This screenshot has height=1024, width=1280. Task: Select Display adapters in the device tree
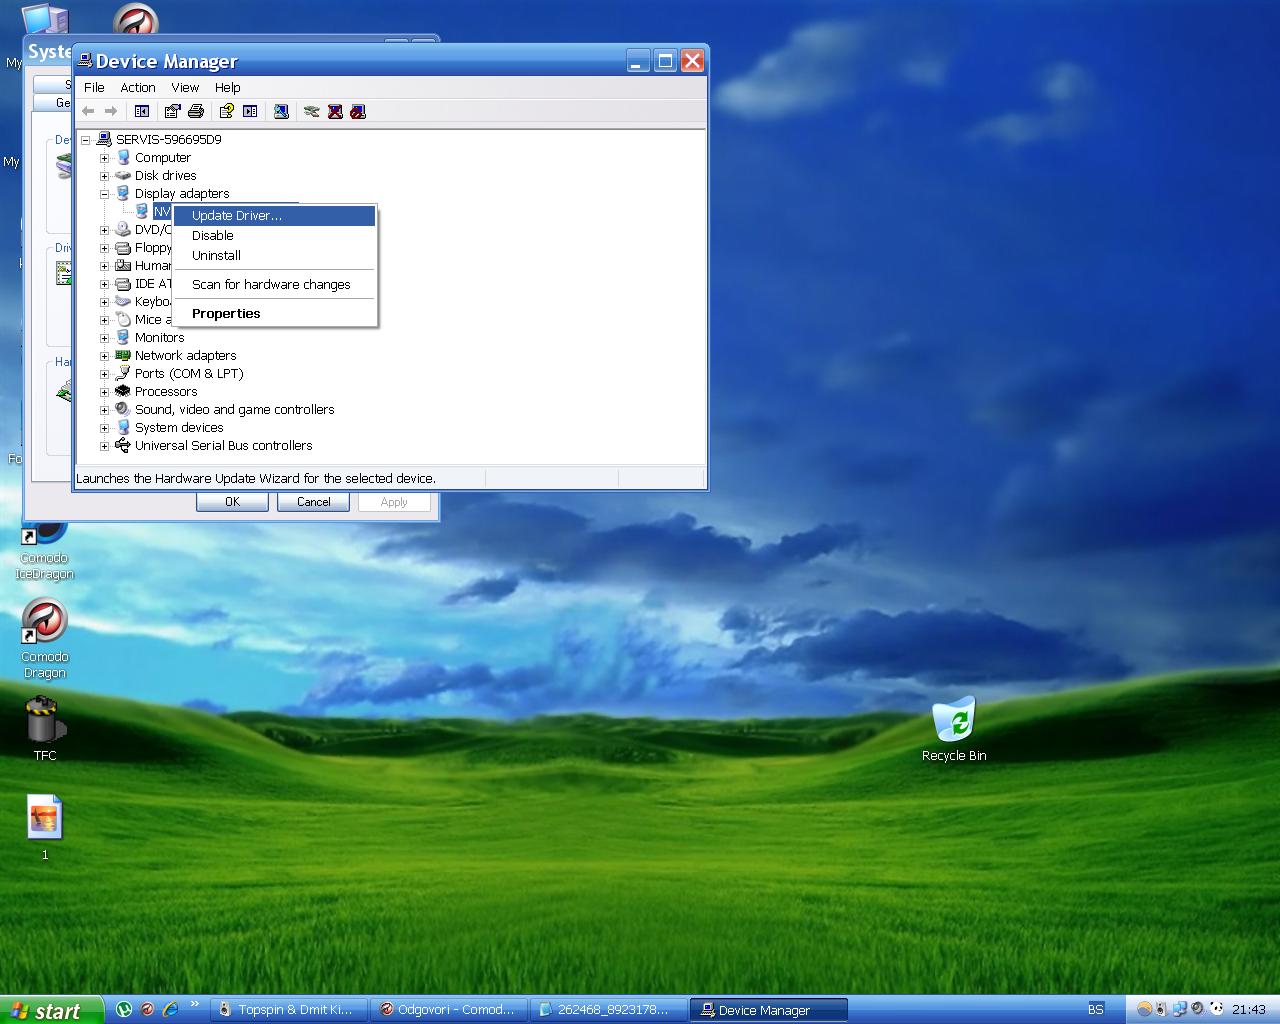pos(182,193)
